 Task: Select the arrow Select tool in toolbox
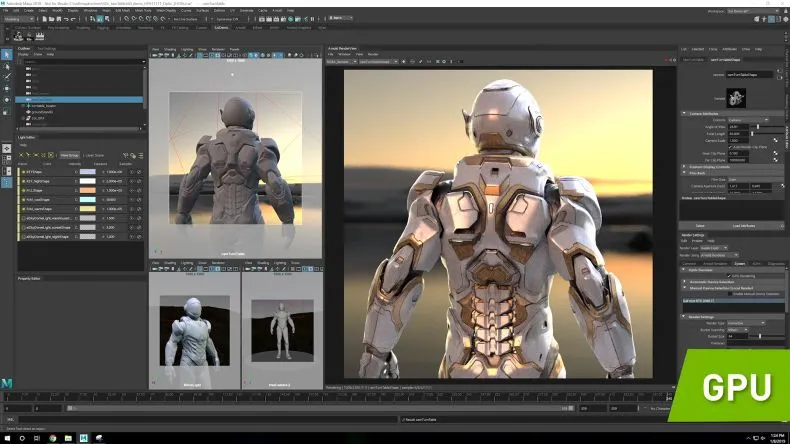point(7,54)
